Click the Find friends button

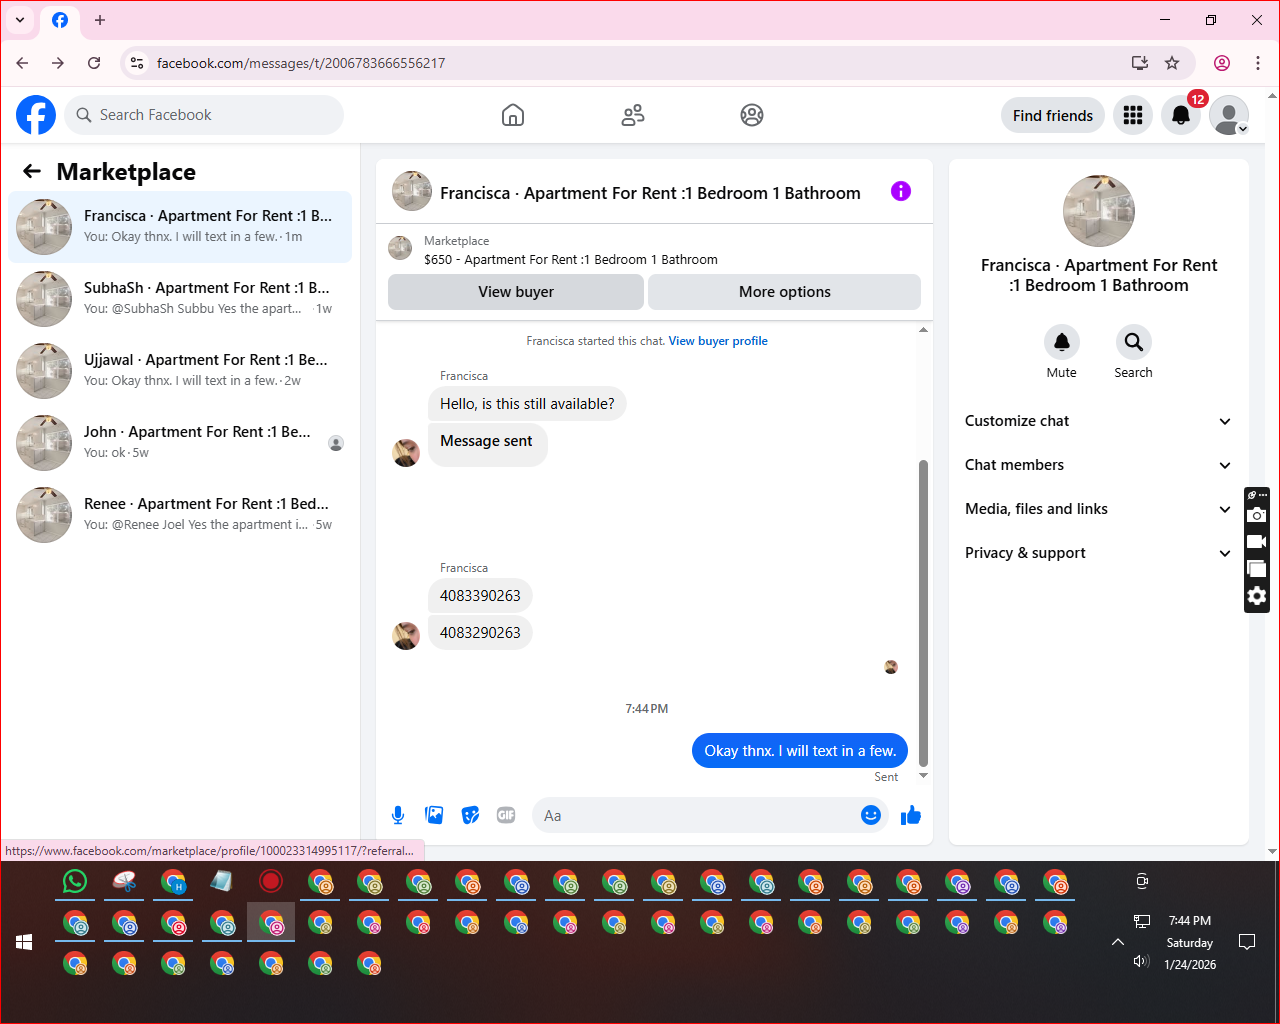[x=1053, y=115]
